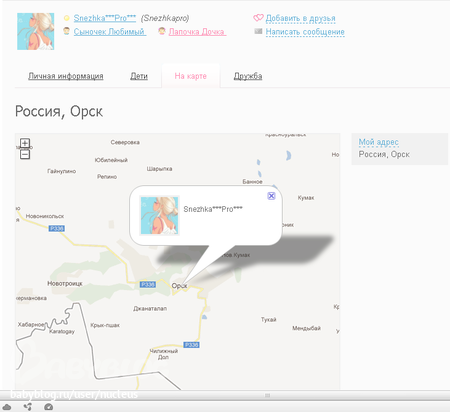The image size is (450, 412).
Task: Click the Репино label on the map
Action: 107,177
